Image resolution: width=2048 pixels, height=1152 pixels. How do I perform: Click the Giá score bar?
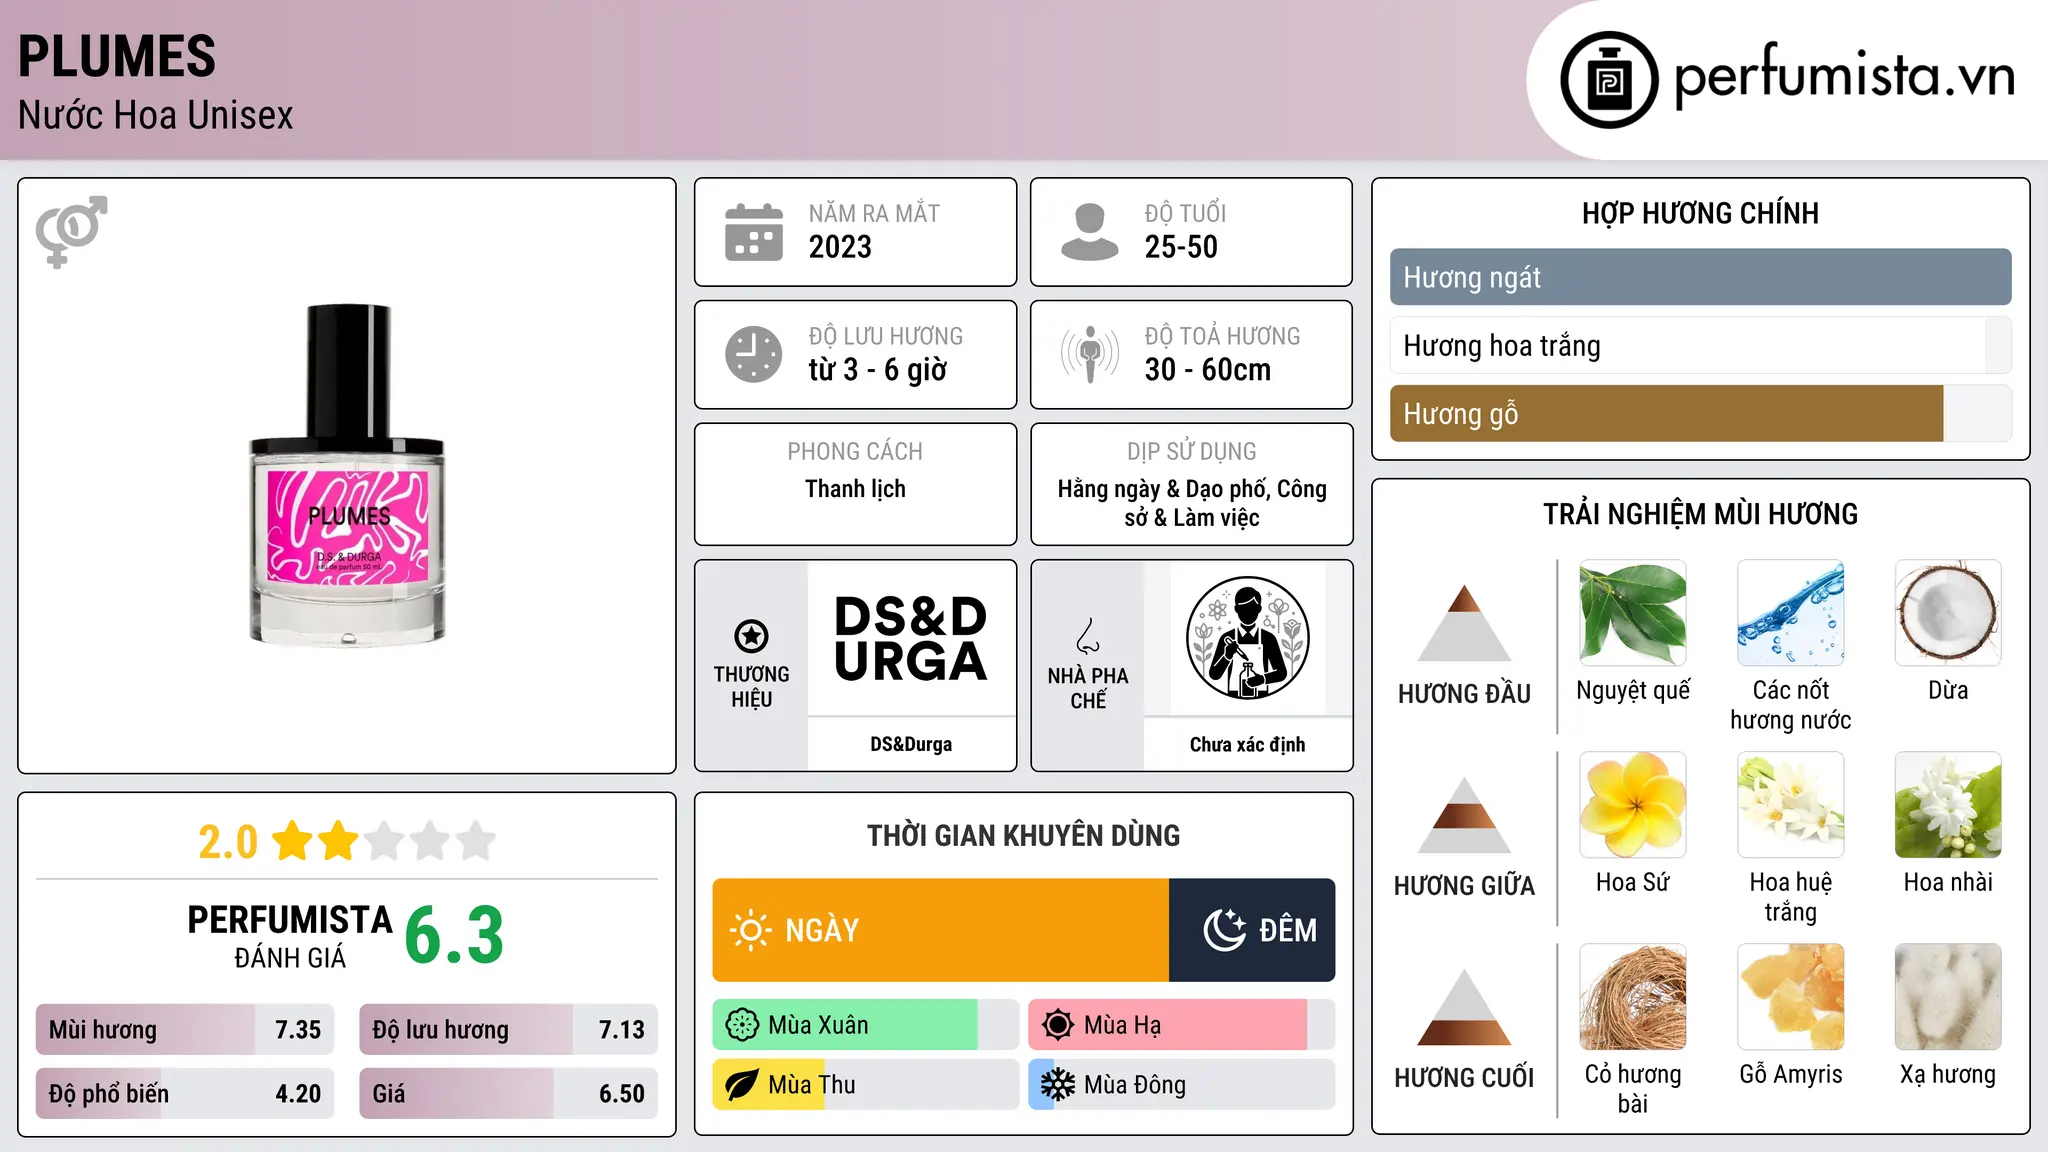pyautogui.click(x=508, y=1093)
